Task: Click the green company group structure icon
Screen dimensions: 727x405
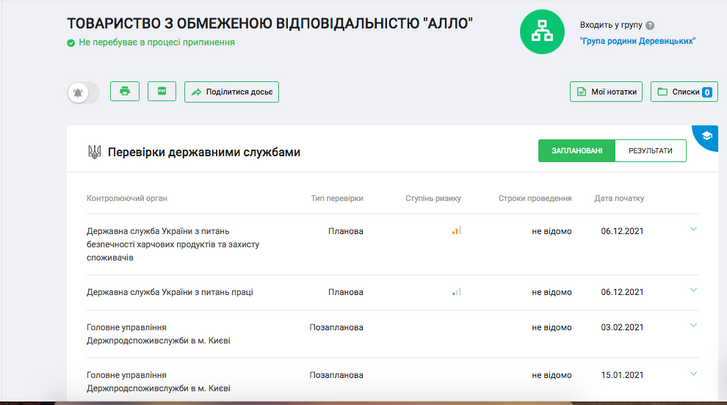Action: 542,32
